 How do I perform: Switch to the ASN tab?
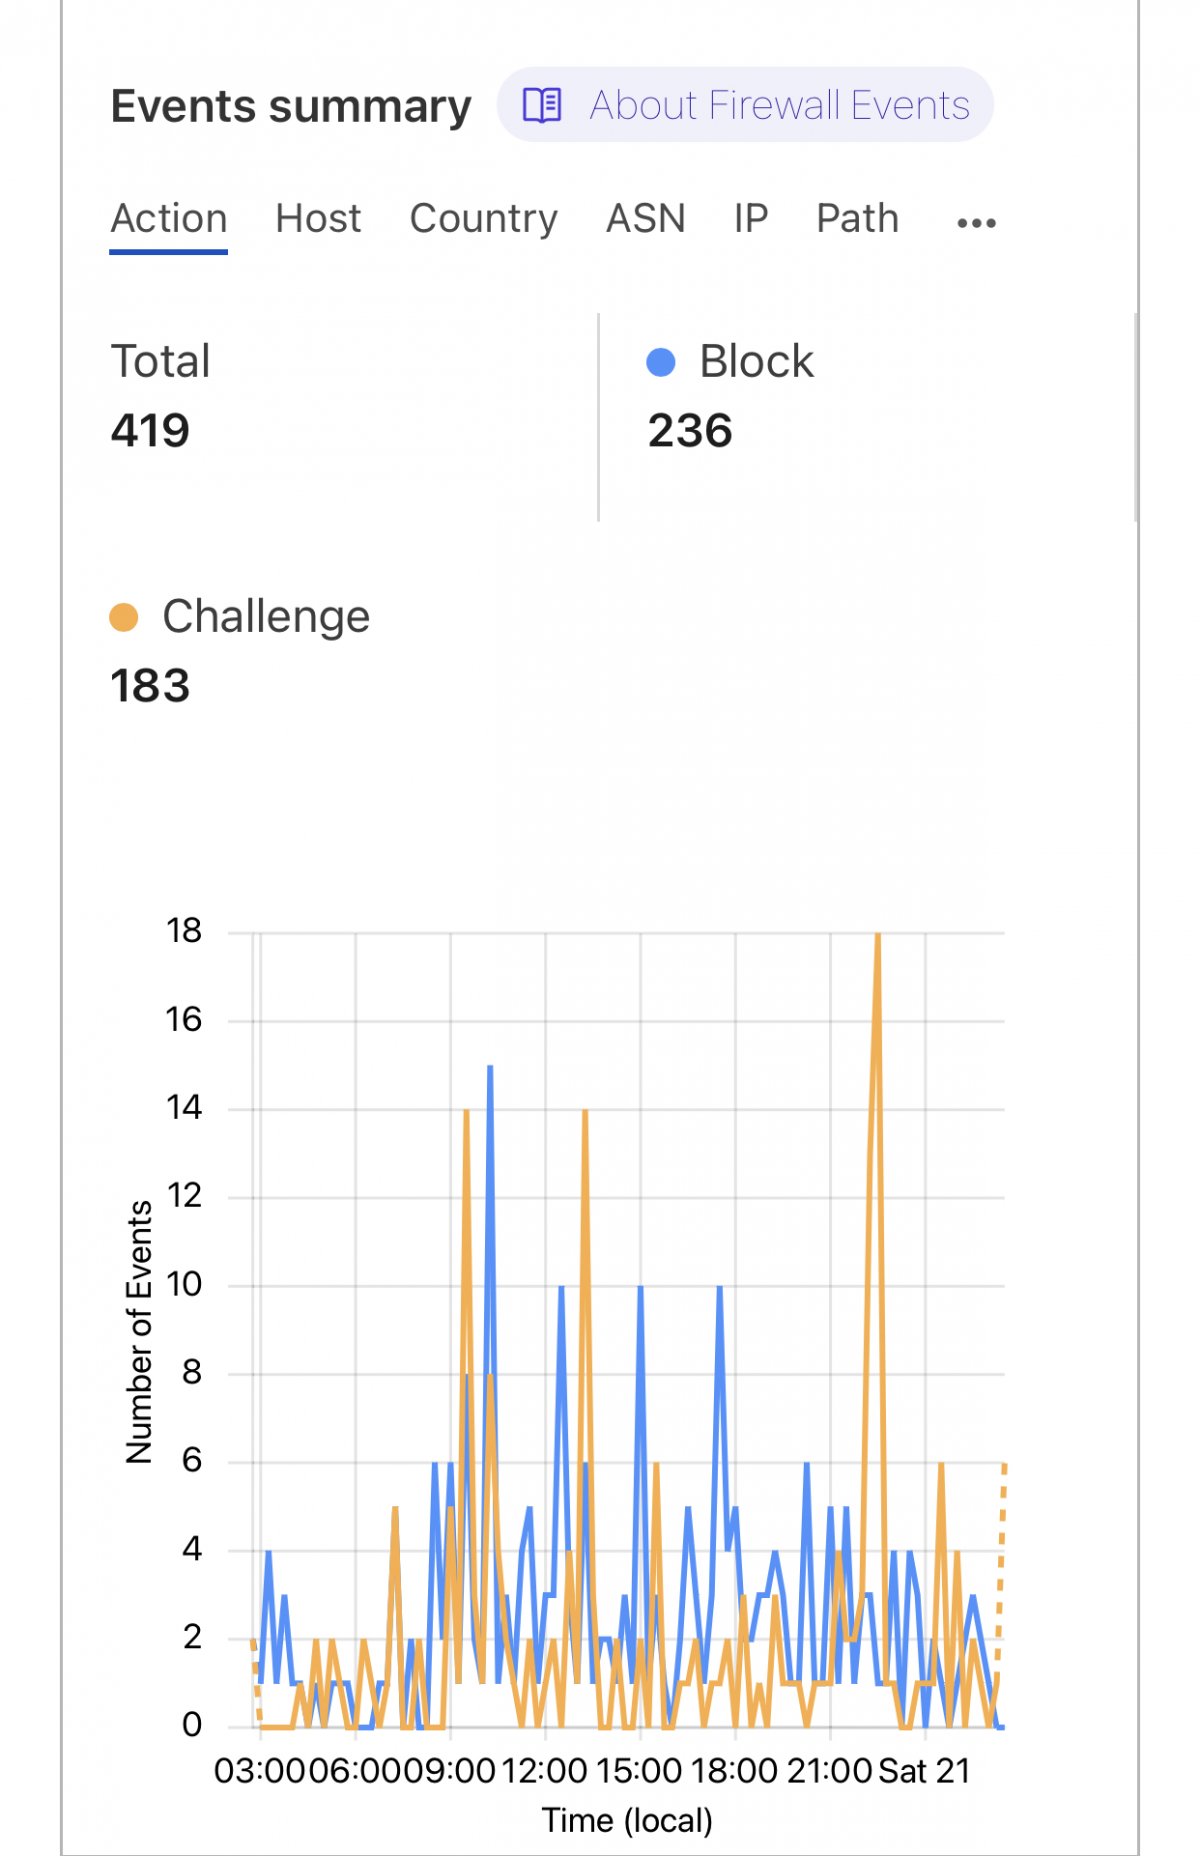646,219
